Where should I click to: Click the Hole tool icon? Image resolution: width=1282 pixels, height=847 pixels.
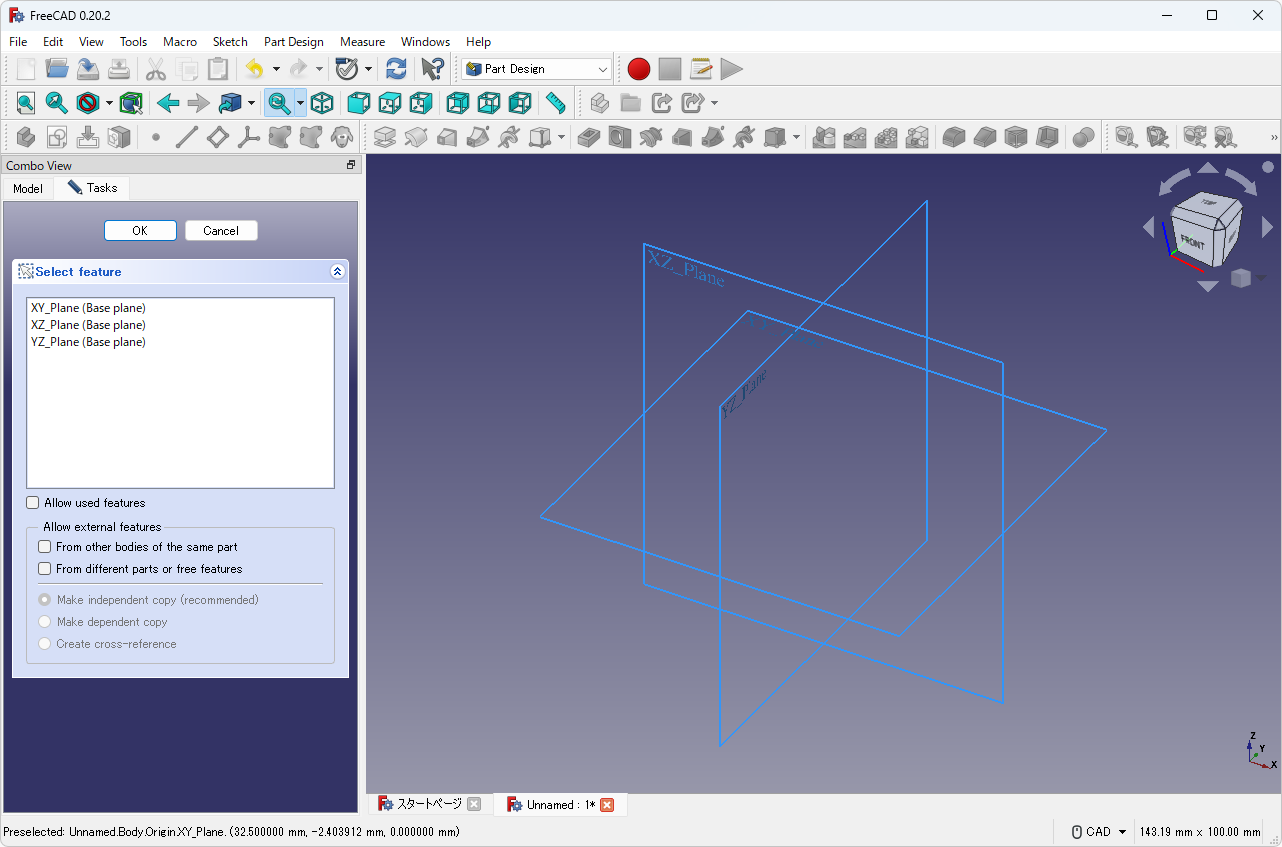pyautogui.click(x=620, y=137)
